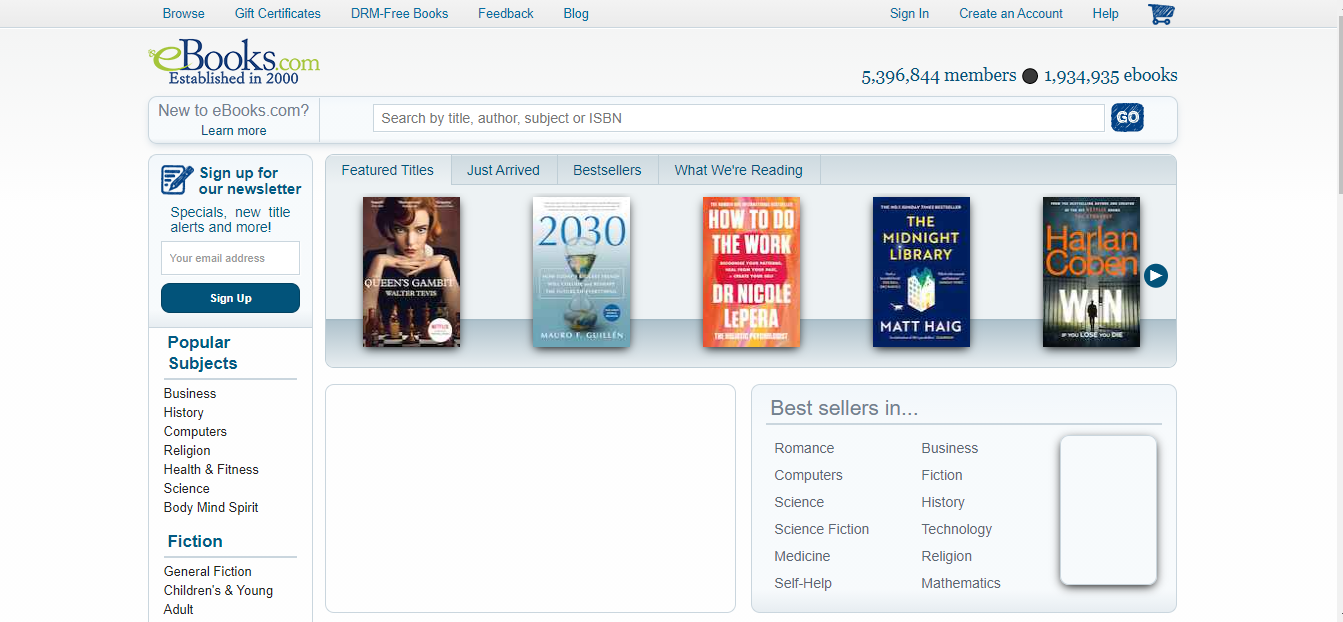The width and height of the screenshot is (1343, 622).
Task: Open How to Do the Work cover
Action: pos(751,272)
